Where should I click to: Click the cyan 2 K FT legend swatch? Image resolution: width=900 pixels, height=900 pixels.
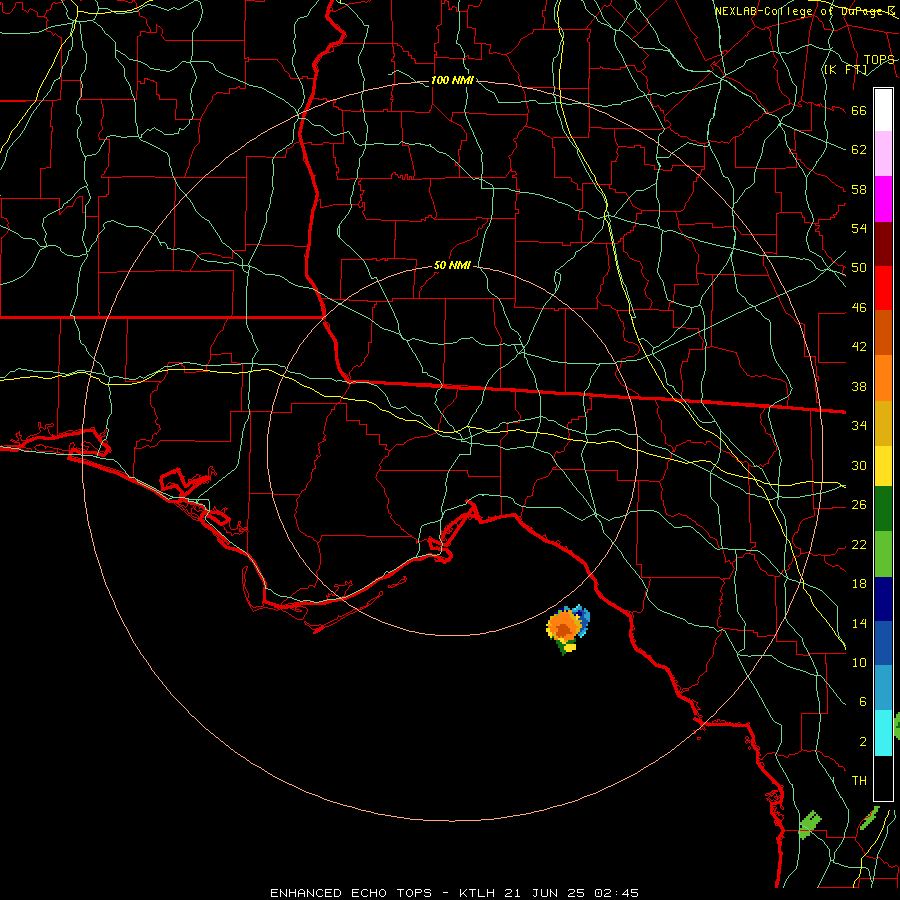coord(883,732)
